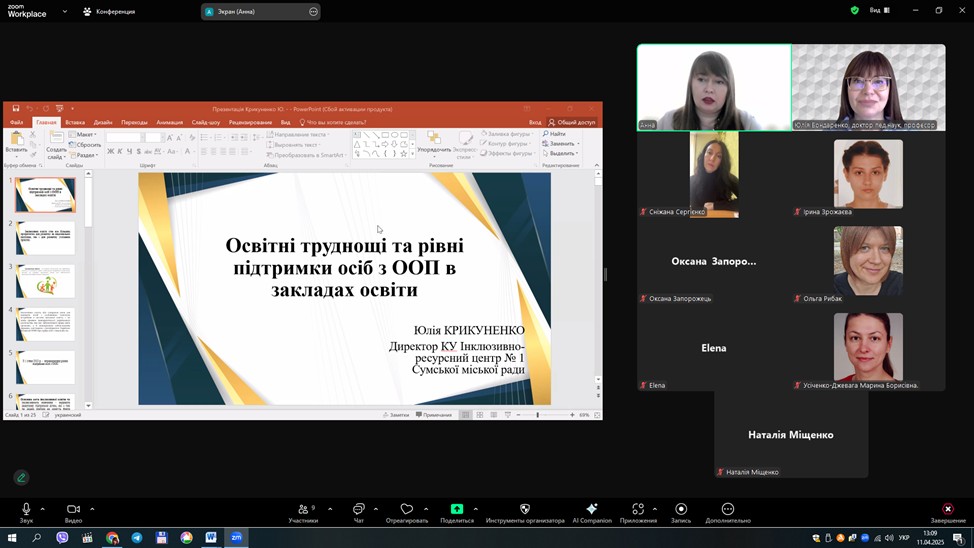Start recording with the Запись button

[681, 510]
